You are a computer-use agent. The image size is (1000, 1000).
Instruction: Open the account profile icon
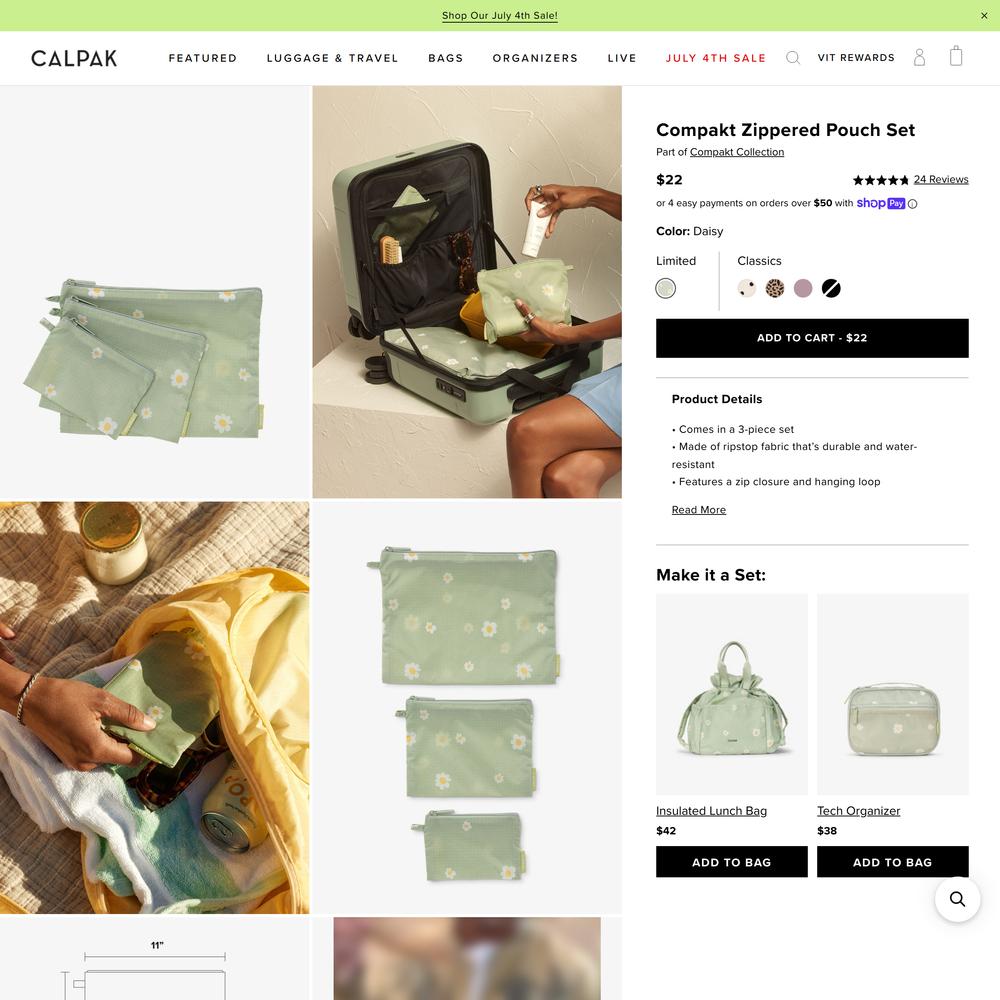click(x=919, y=57)
